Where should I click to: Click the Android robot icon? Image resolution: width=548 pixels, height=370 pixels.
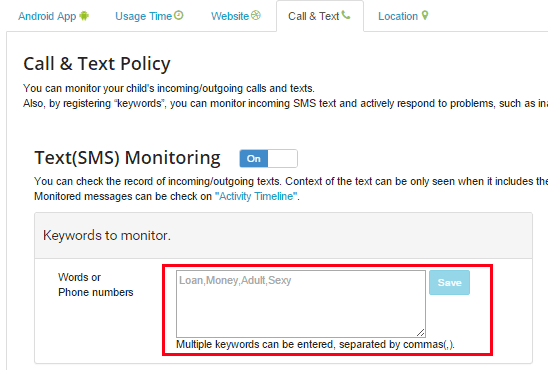(84, 16)
